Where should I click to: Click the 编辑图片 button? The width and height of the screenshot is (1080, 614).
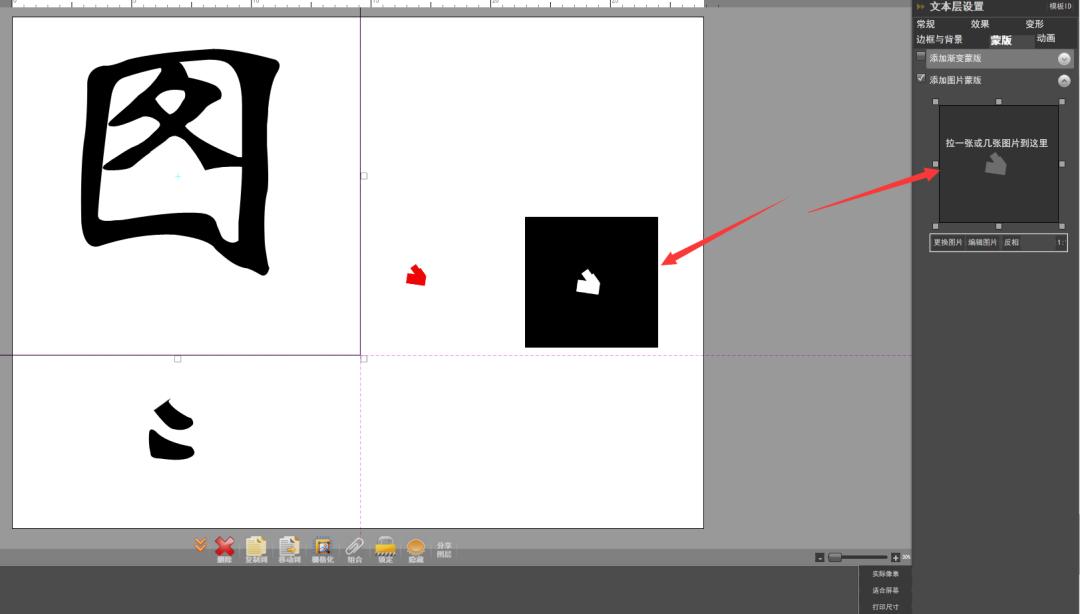pos(982,242)
